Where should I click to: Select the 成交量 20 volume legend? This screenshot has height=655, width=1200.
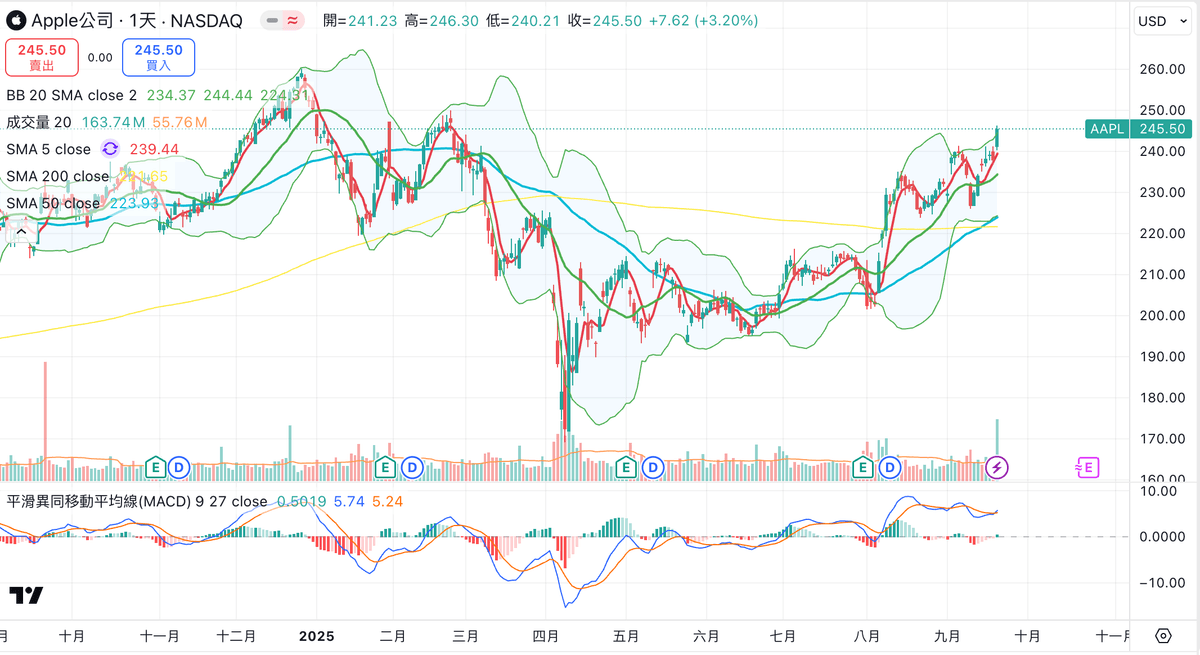pos(39,122)
